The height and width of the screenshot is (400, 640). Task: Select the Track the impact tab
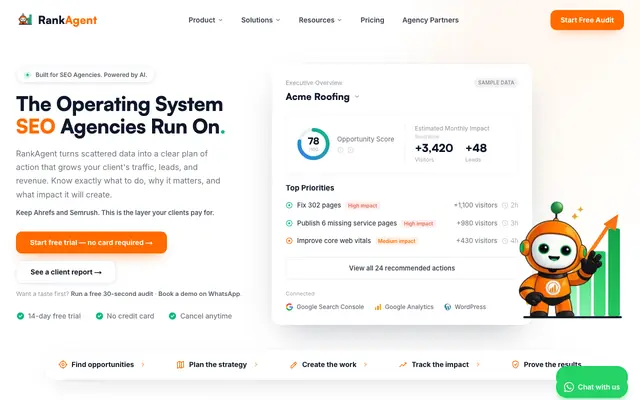[440, 364]
